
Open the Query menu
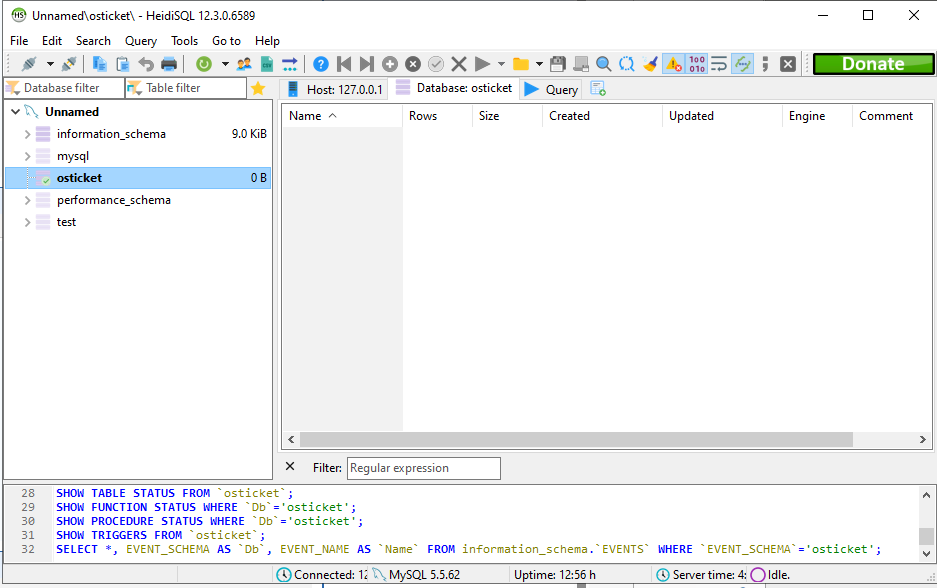point(141,41)
